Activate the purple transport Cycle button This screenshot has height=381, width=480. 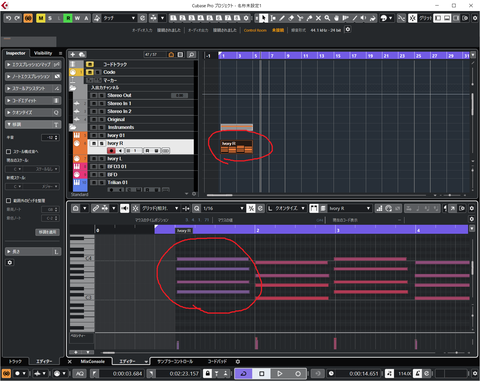pyautogui.click(x=243, y=373)
